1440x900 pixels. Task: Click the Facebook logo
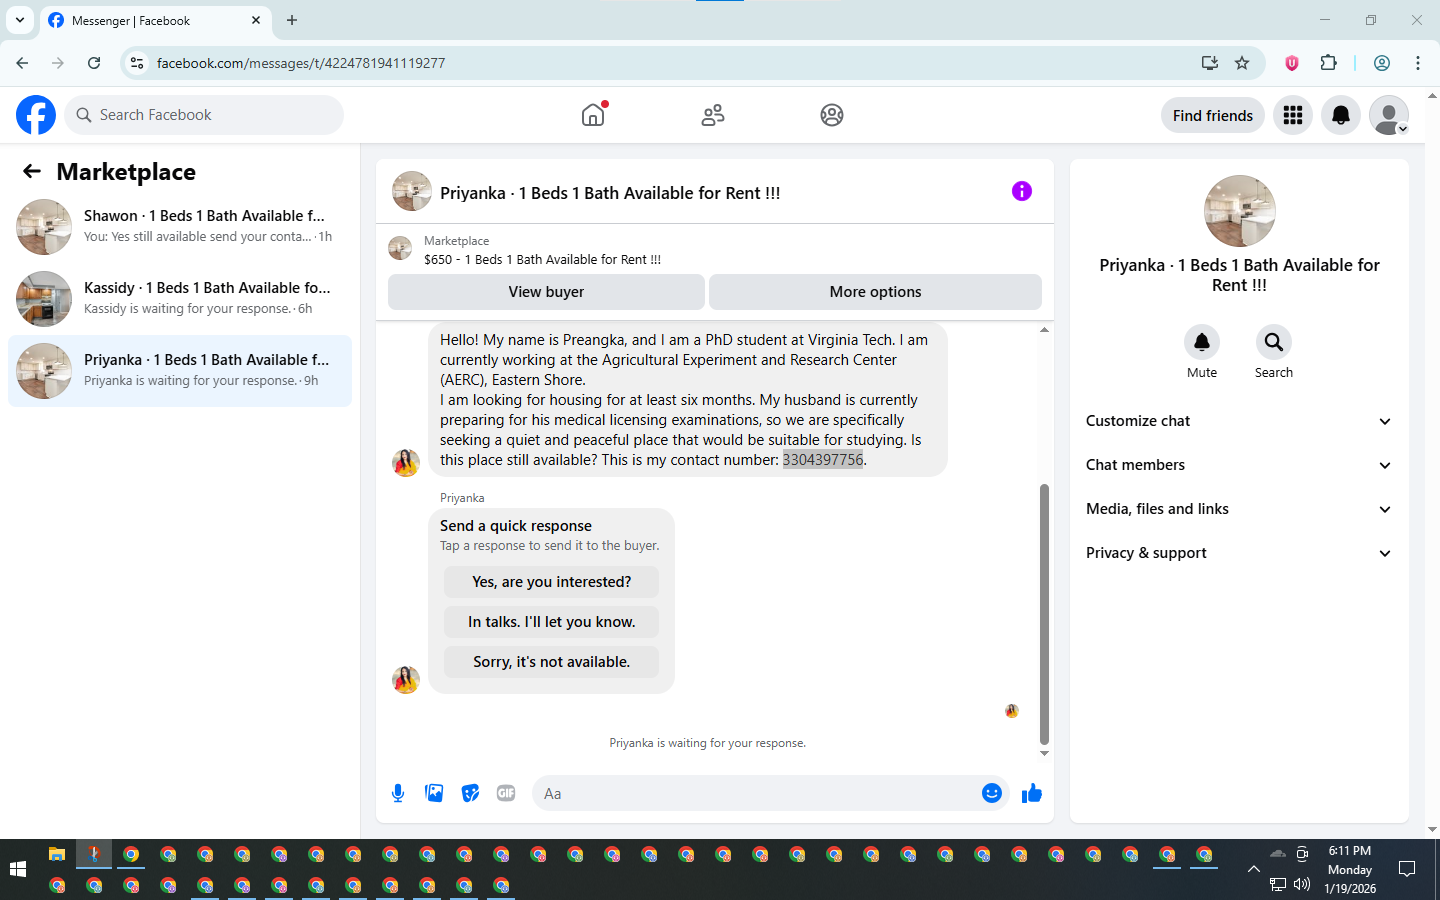pyautogui.click(x=36, y=115)
